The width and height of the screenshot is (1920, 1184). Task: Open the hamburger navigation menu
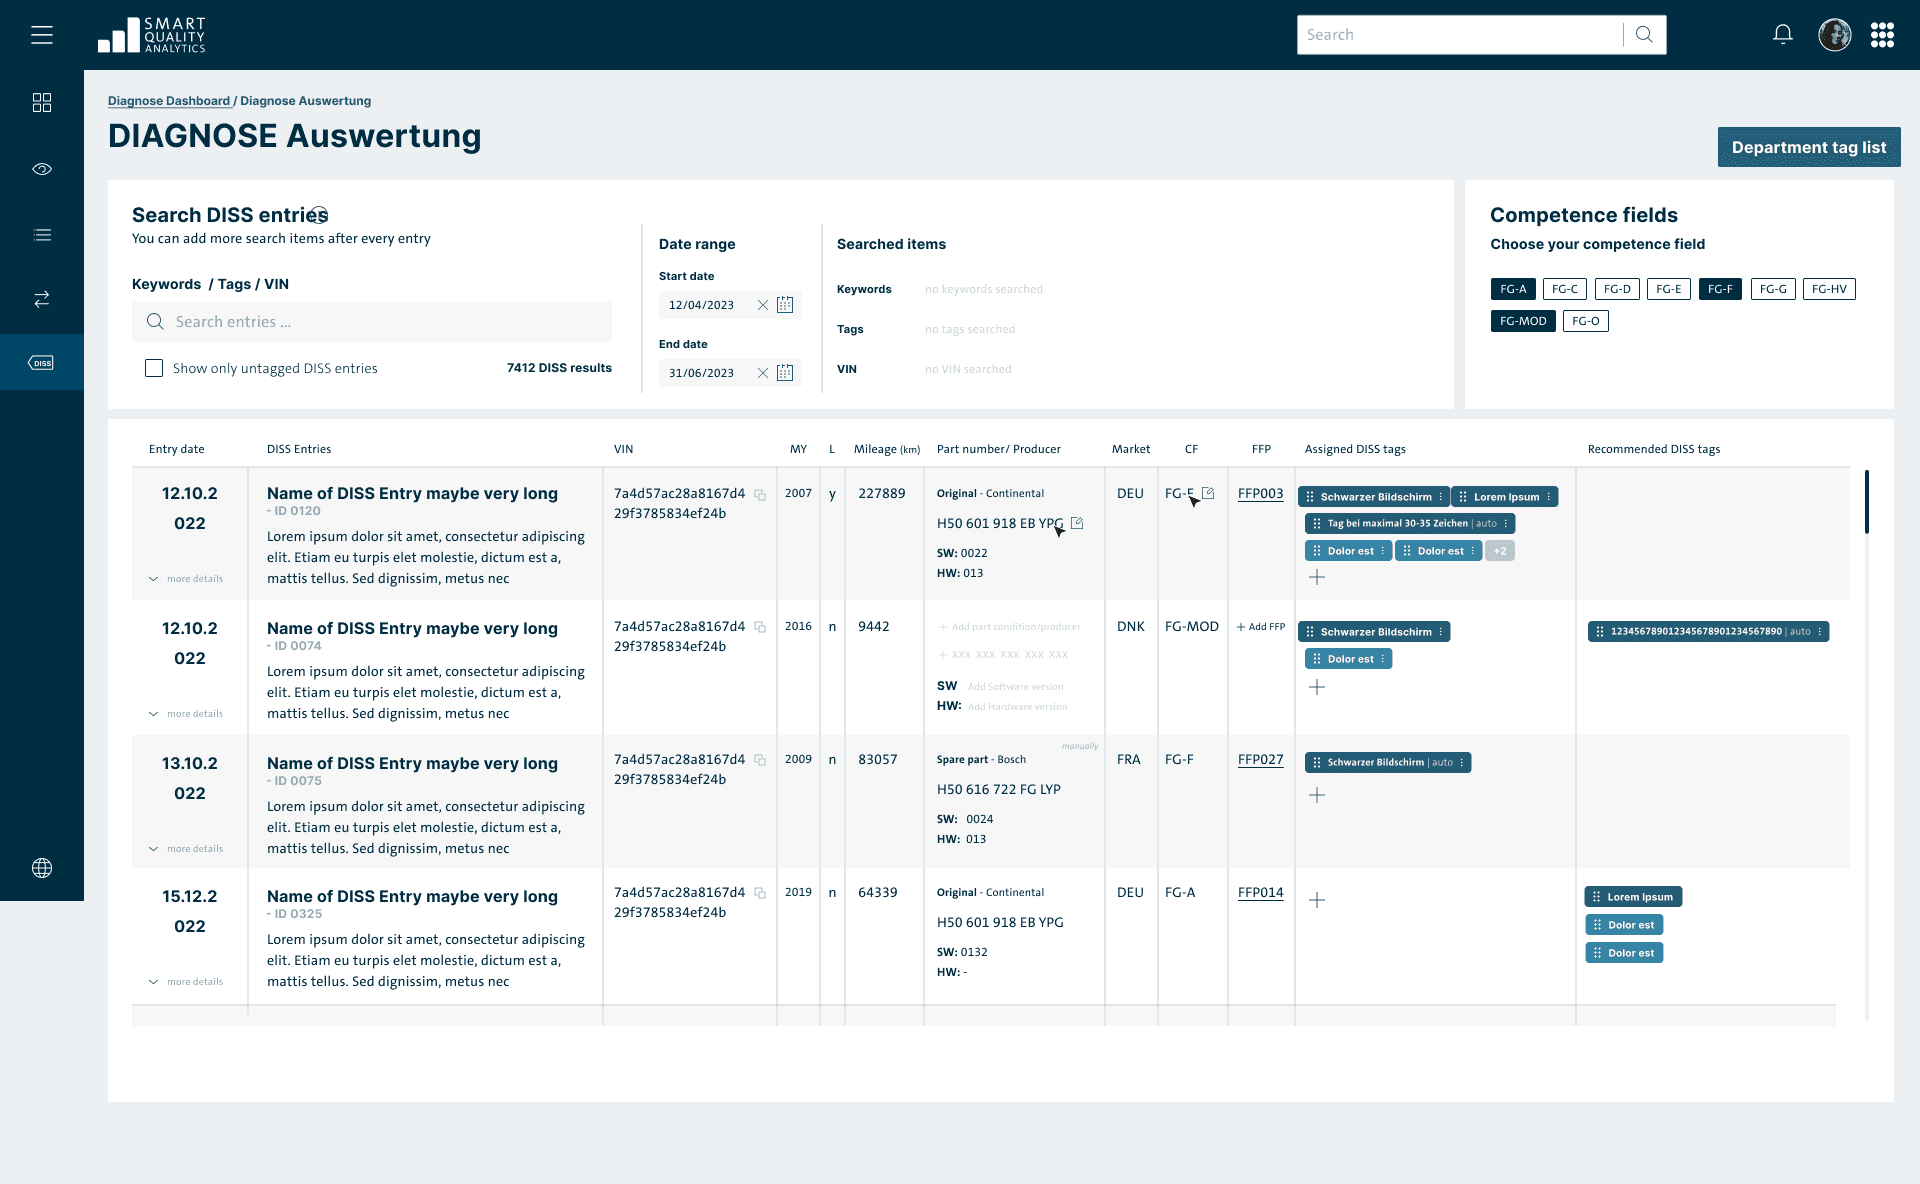(42, 34)
